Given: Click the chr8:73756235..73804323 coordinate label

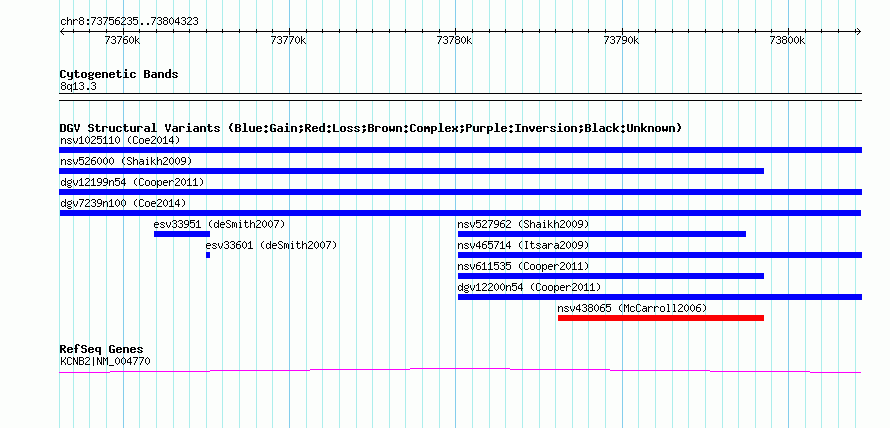Looking at the screenshot, I should tap(129, 22).
